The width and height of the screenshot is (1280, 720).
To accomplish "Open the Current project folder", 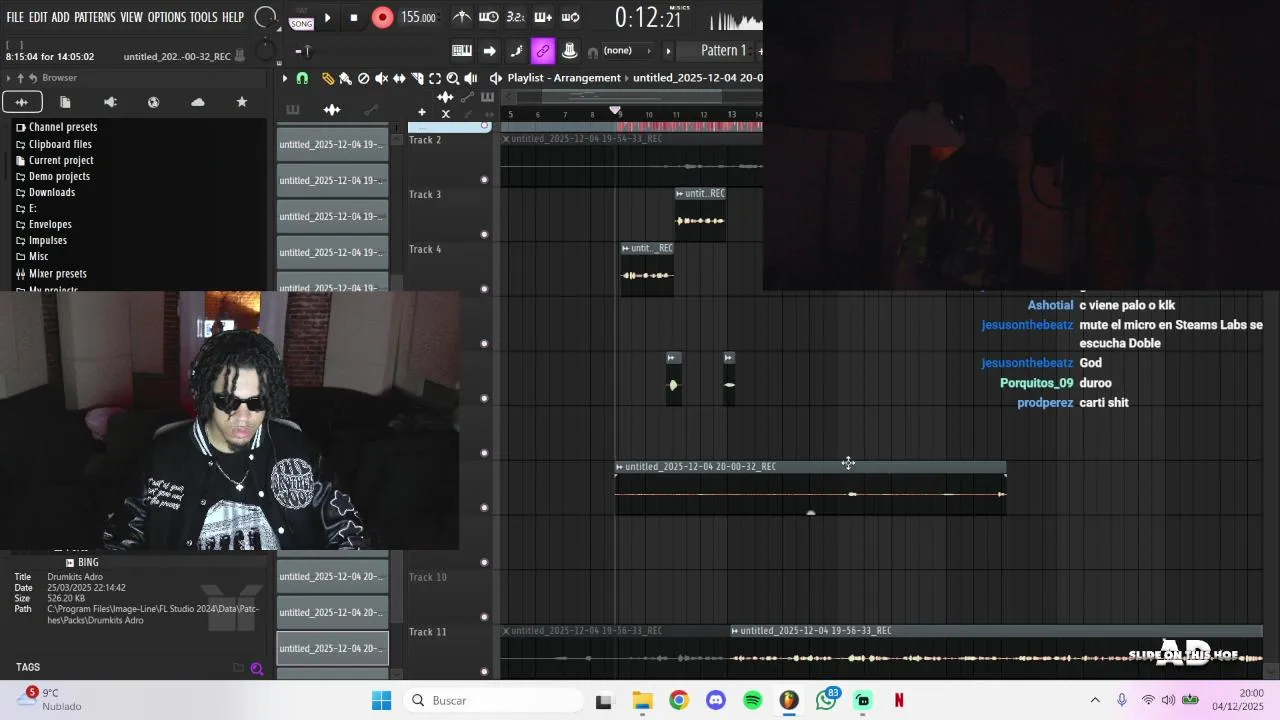I will [55, 160].
